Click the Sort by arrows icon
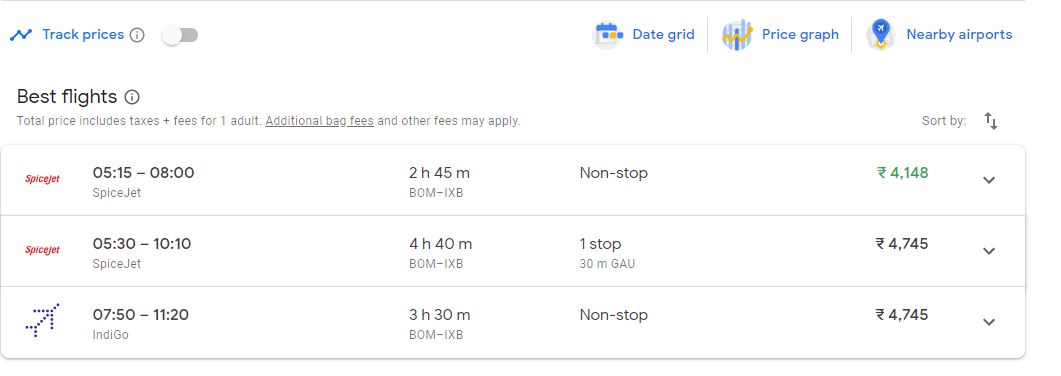This screenshot has width=1061, height=376. [991, 121]
